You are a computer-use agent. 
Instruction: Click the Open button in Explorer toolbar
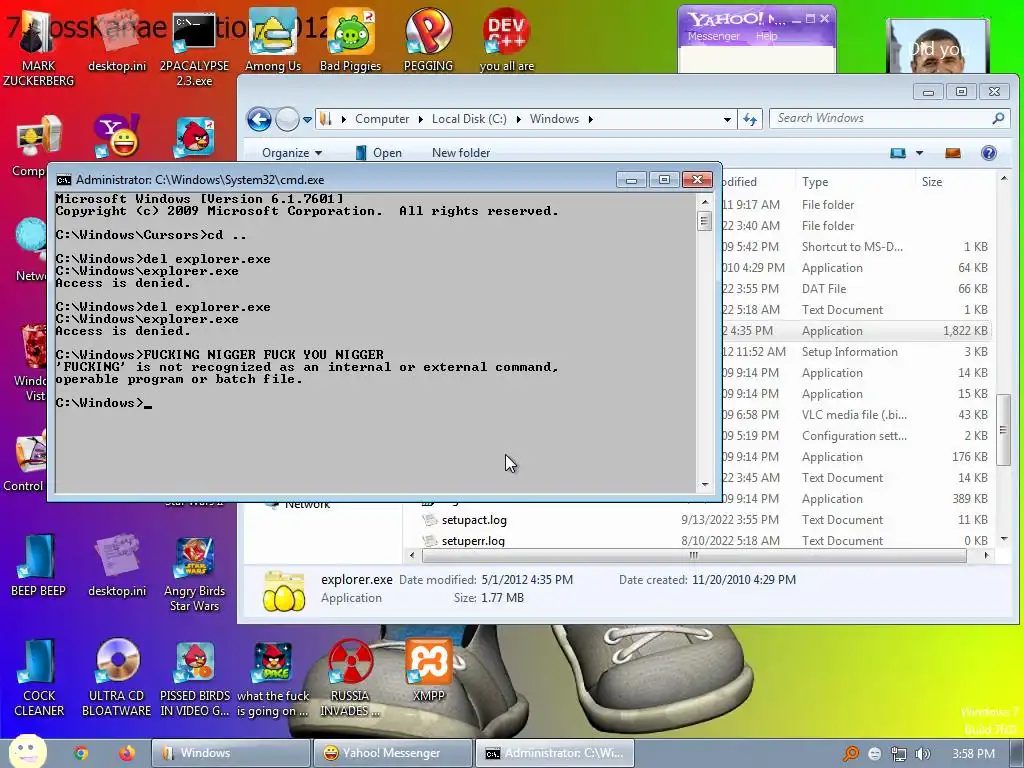pyautogui.click(x=379, y=153)
